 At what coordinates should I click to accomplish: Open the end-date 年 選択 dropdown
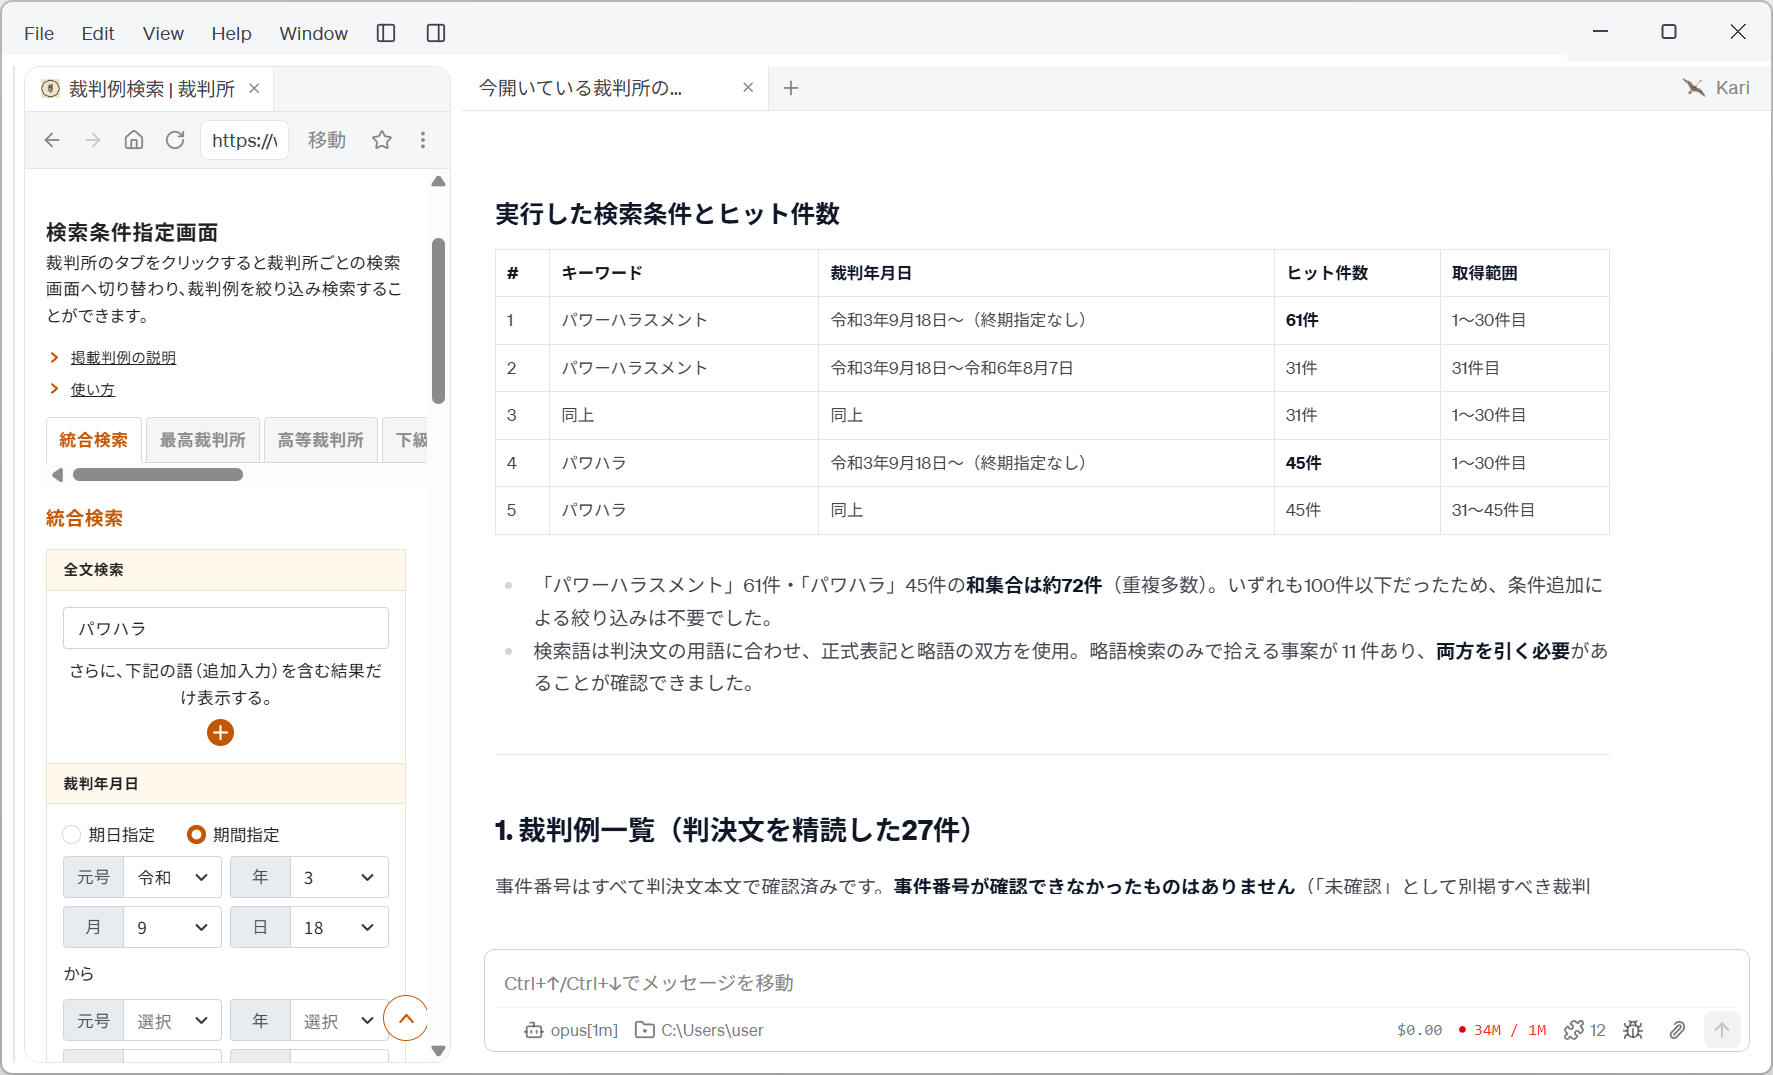tap(339, 1021)
